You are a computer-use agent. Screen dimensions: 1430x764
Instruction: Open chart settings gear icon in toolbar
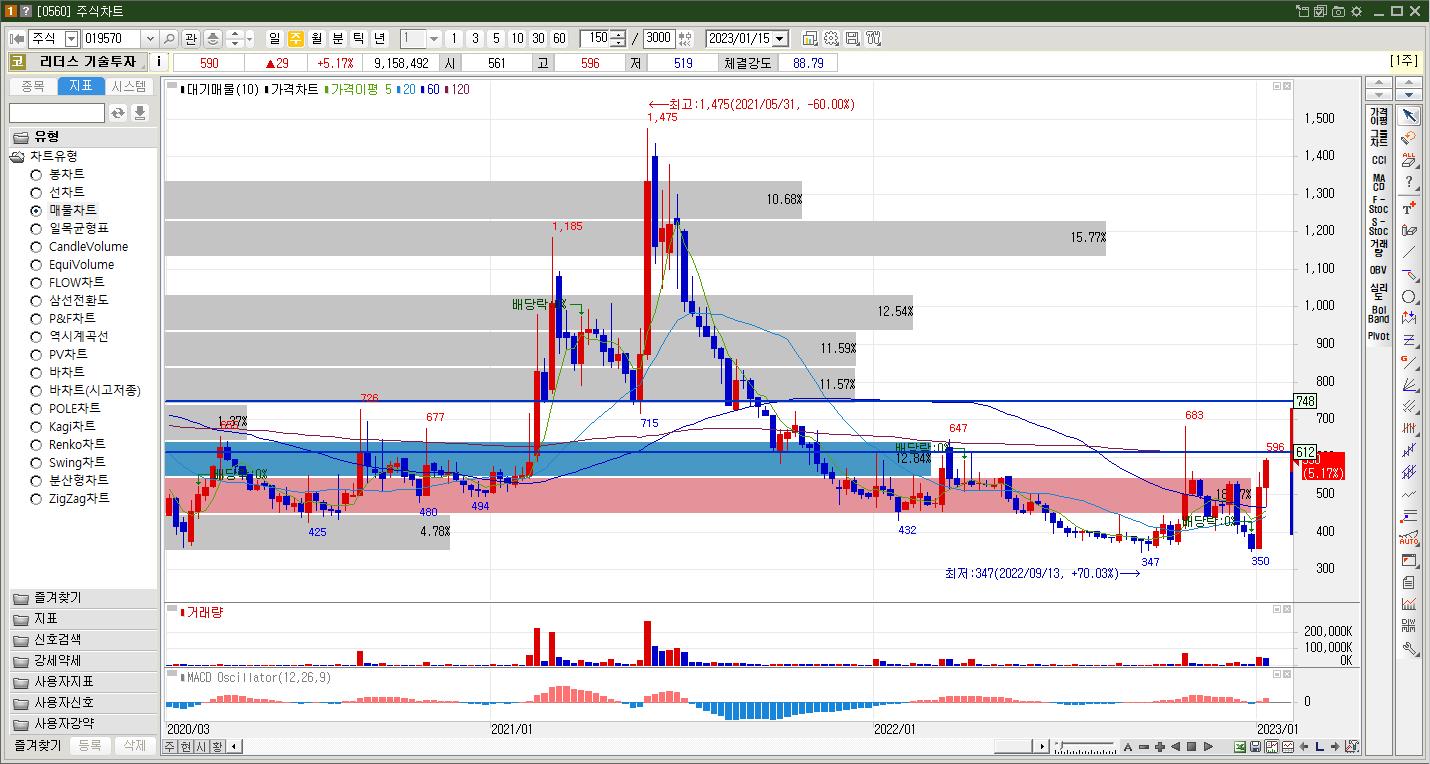point(831,38)
